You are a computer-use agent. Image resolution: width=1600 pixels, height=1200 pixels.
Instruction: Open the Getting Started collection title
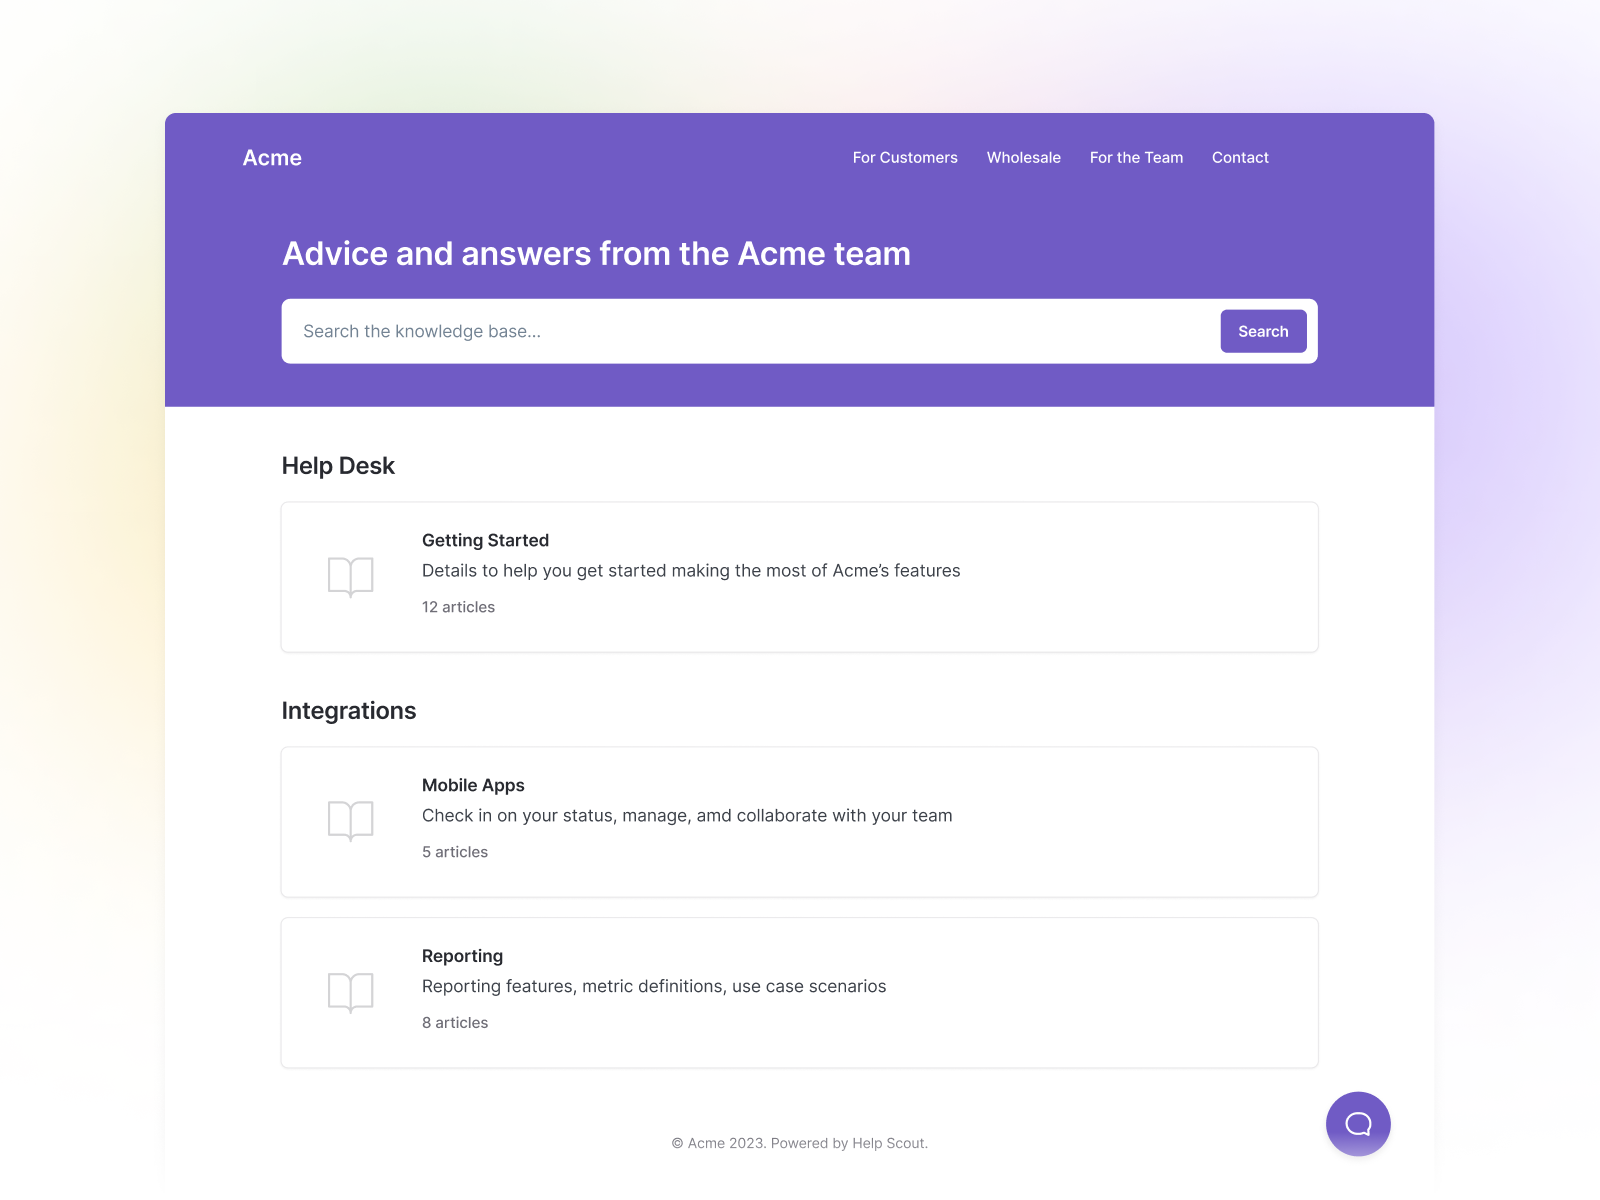point(485,540)
